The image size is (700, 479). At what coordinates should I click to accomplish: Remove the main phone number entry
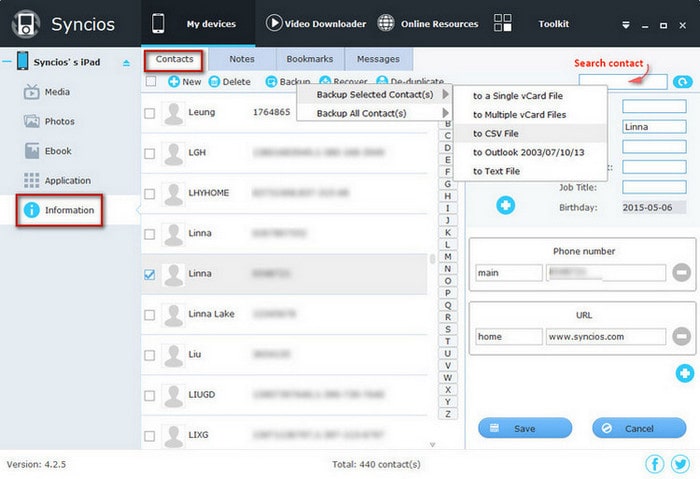[681, 272]
